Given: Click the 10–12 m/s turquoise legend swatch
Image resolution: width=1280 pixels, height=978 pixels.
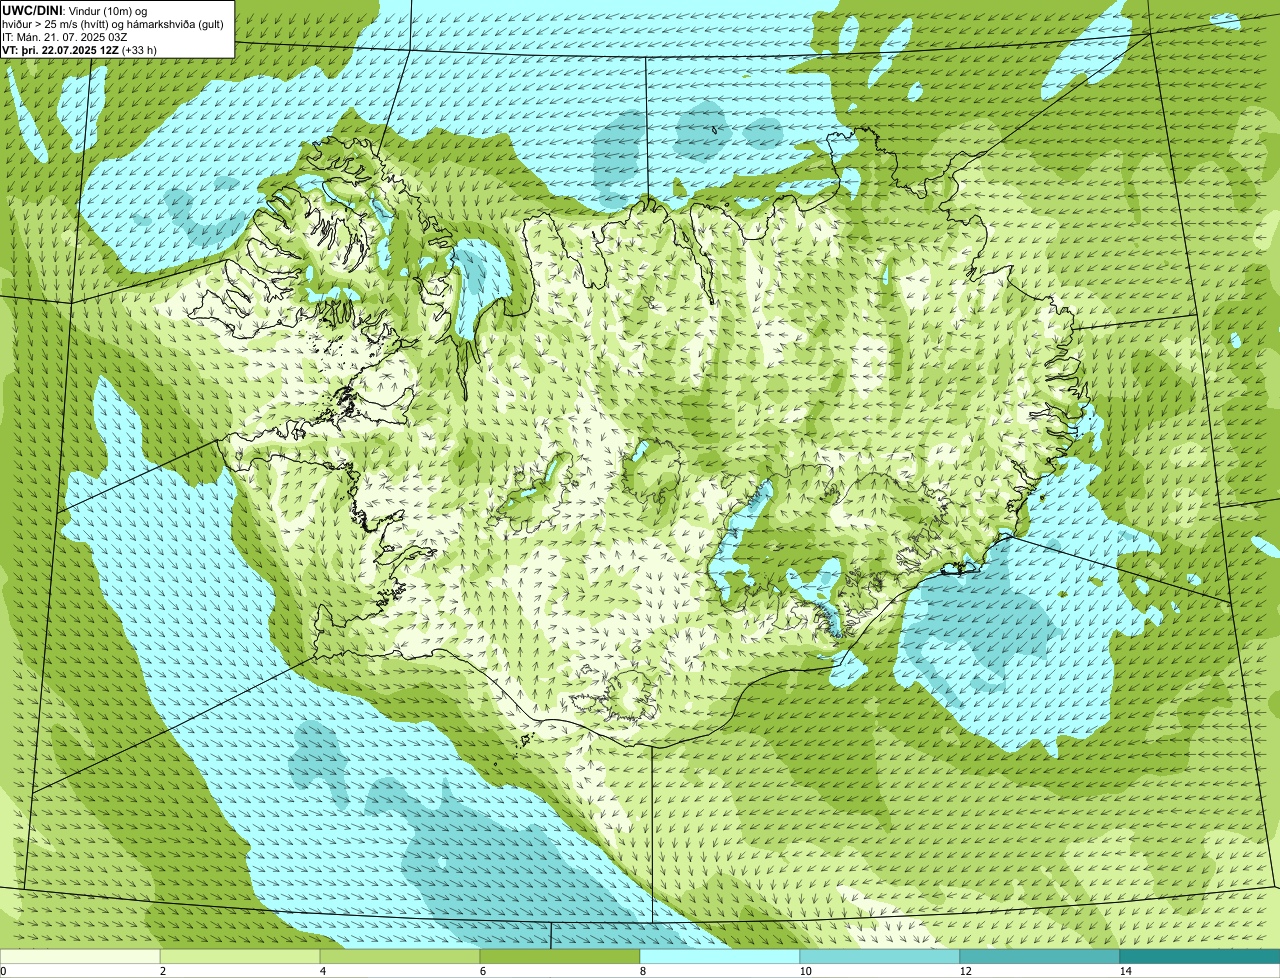Looking at the screenshot, I should click(x=880, y=956).
